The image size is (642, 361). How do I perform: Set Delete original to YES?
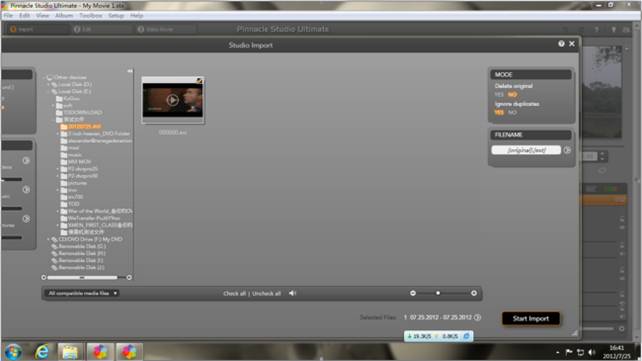point(499,95)
